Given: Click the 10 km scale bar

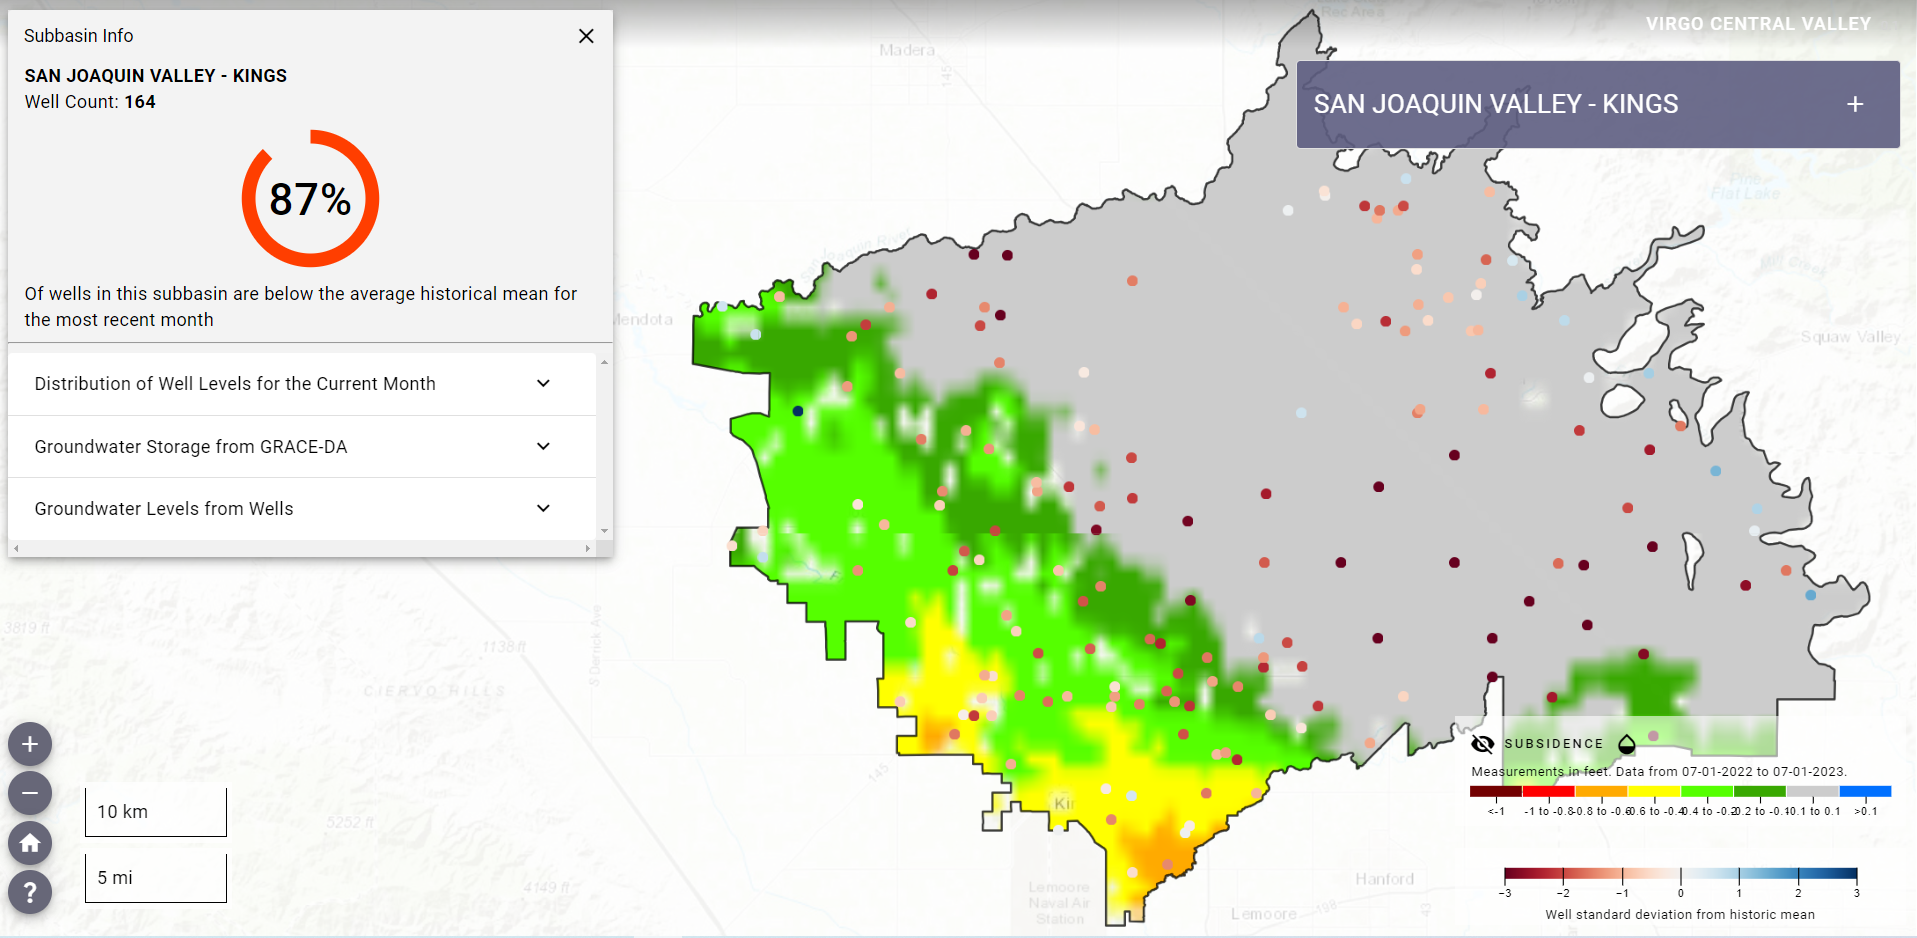Looking at the screenshot, I should 156,812.
